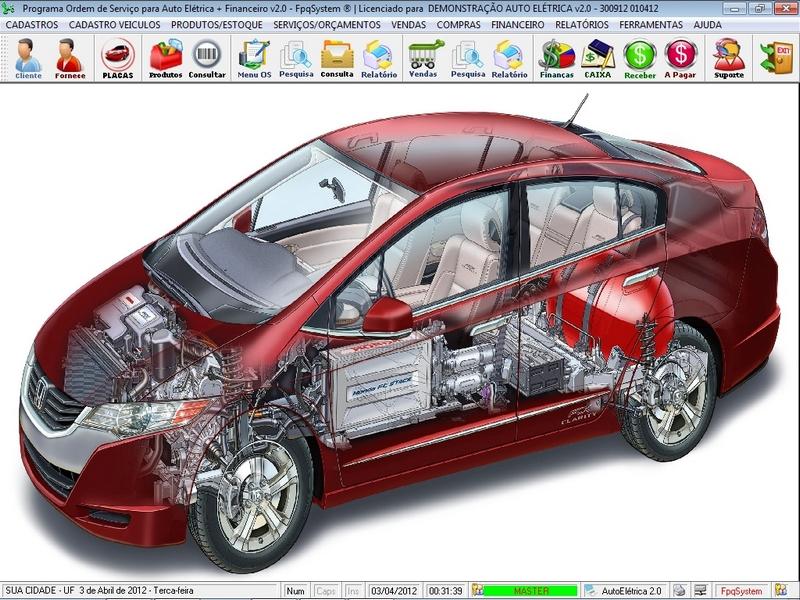Click the icon right of the FpqSystem panel
This screenshot has width=800, height=600.
click(x=781, y=590)
